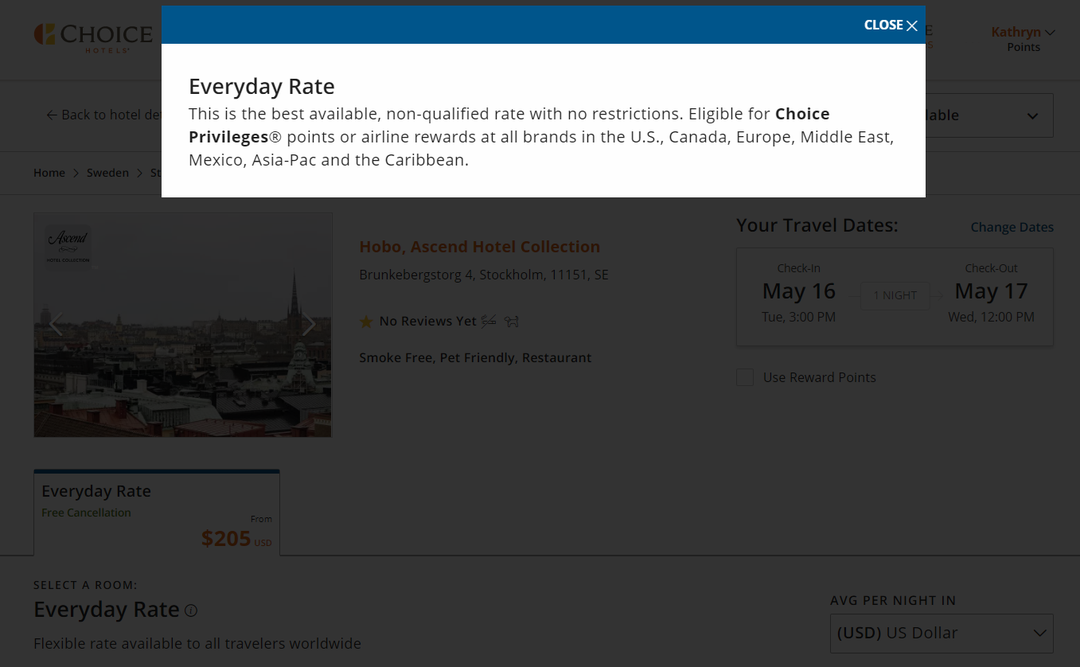Click the previous photo arrow on carousel
The height and width of the screenshot is (667, 1080).
click(x=57, y=324)
